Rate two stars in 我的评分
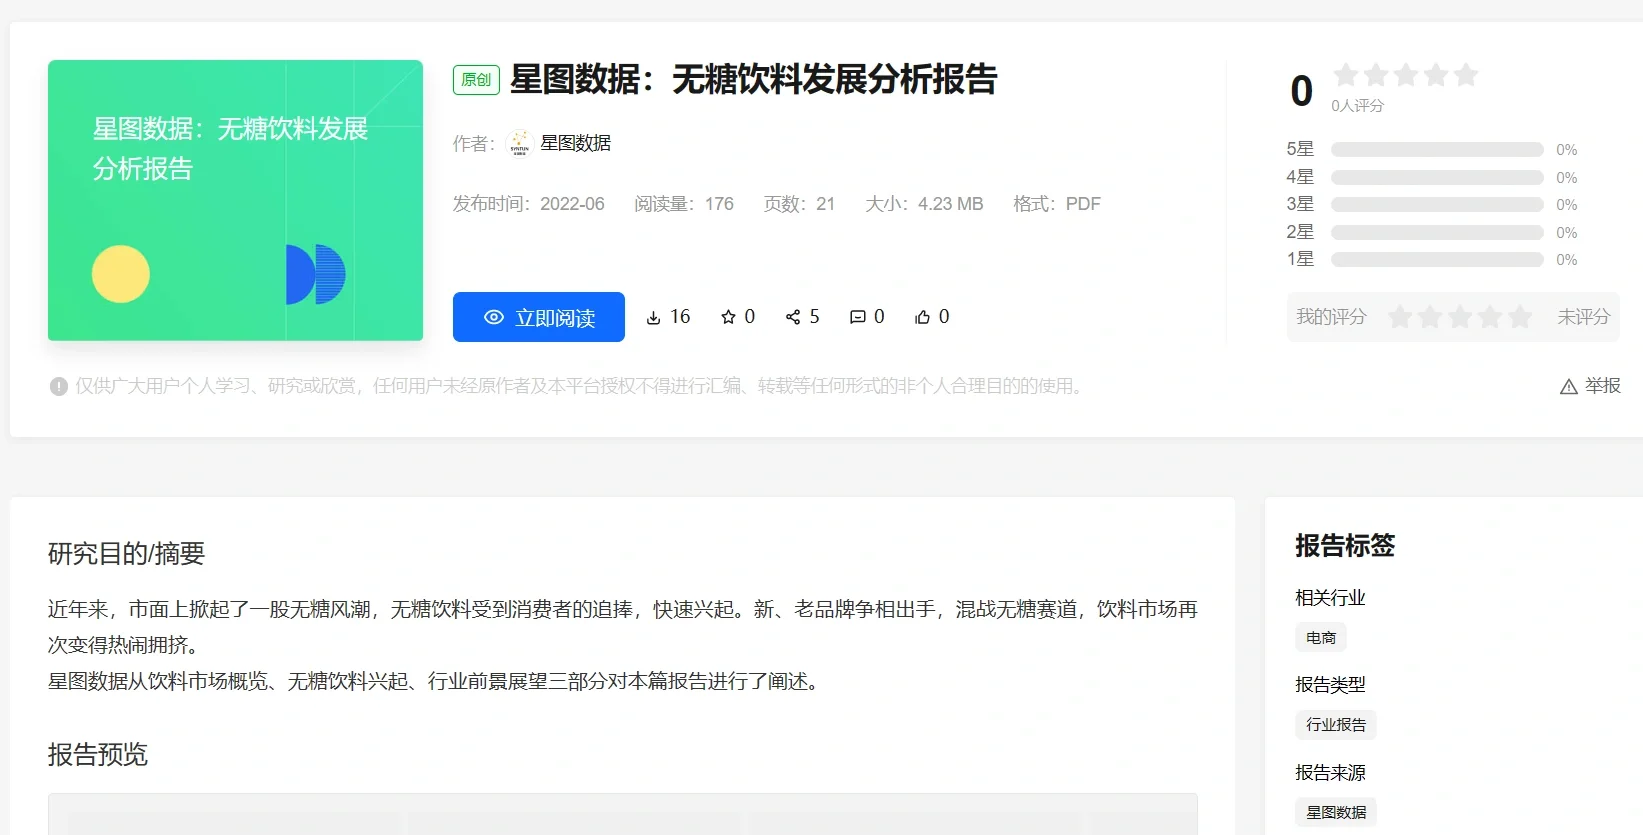 point(1430,317)
